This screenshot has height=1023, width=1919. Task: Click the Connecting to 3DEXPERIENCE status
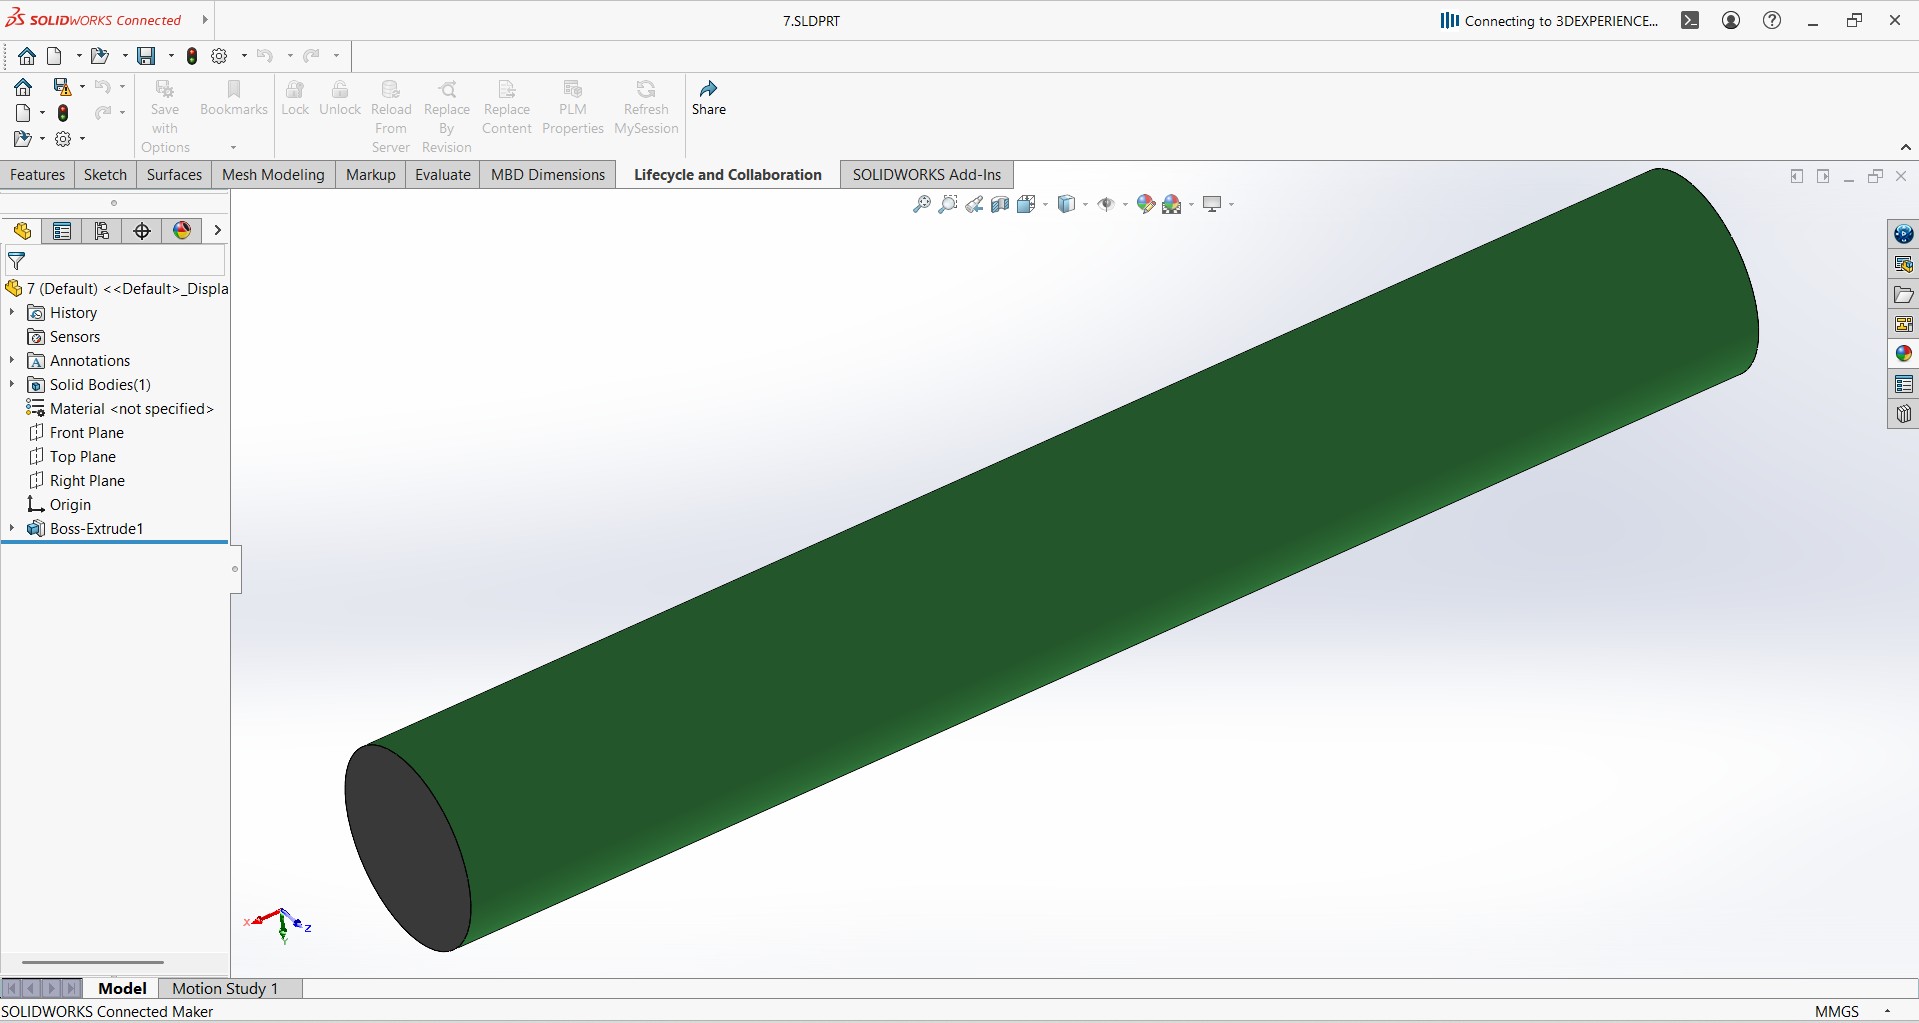tap(1549, 20)
